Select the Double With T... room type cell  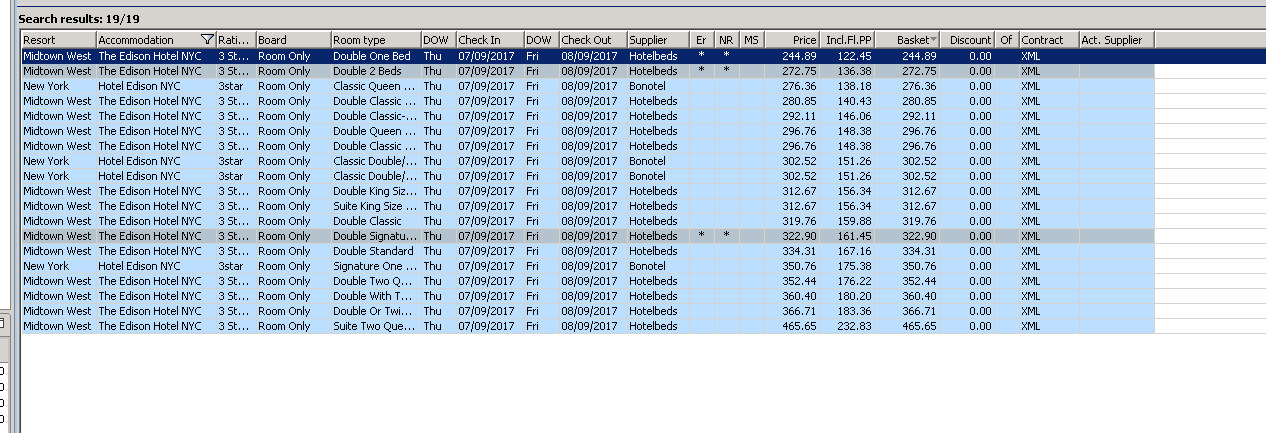click(x=375, y=296)
